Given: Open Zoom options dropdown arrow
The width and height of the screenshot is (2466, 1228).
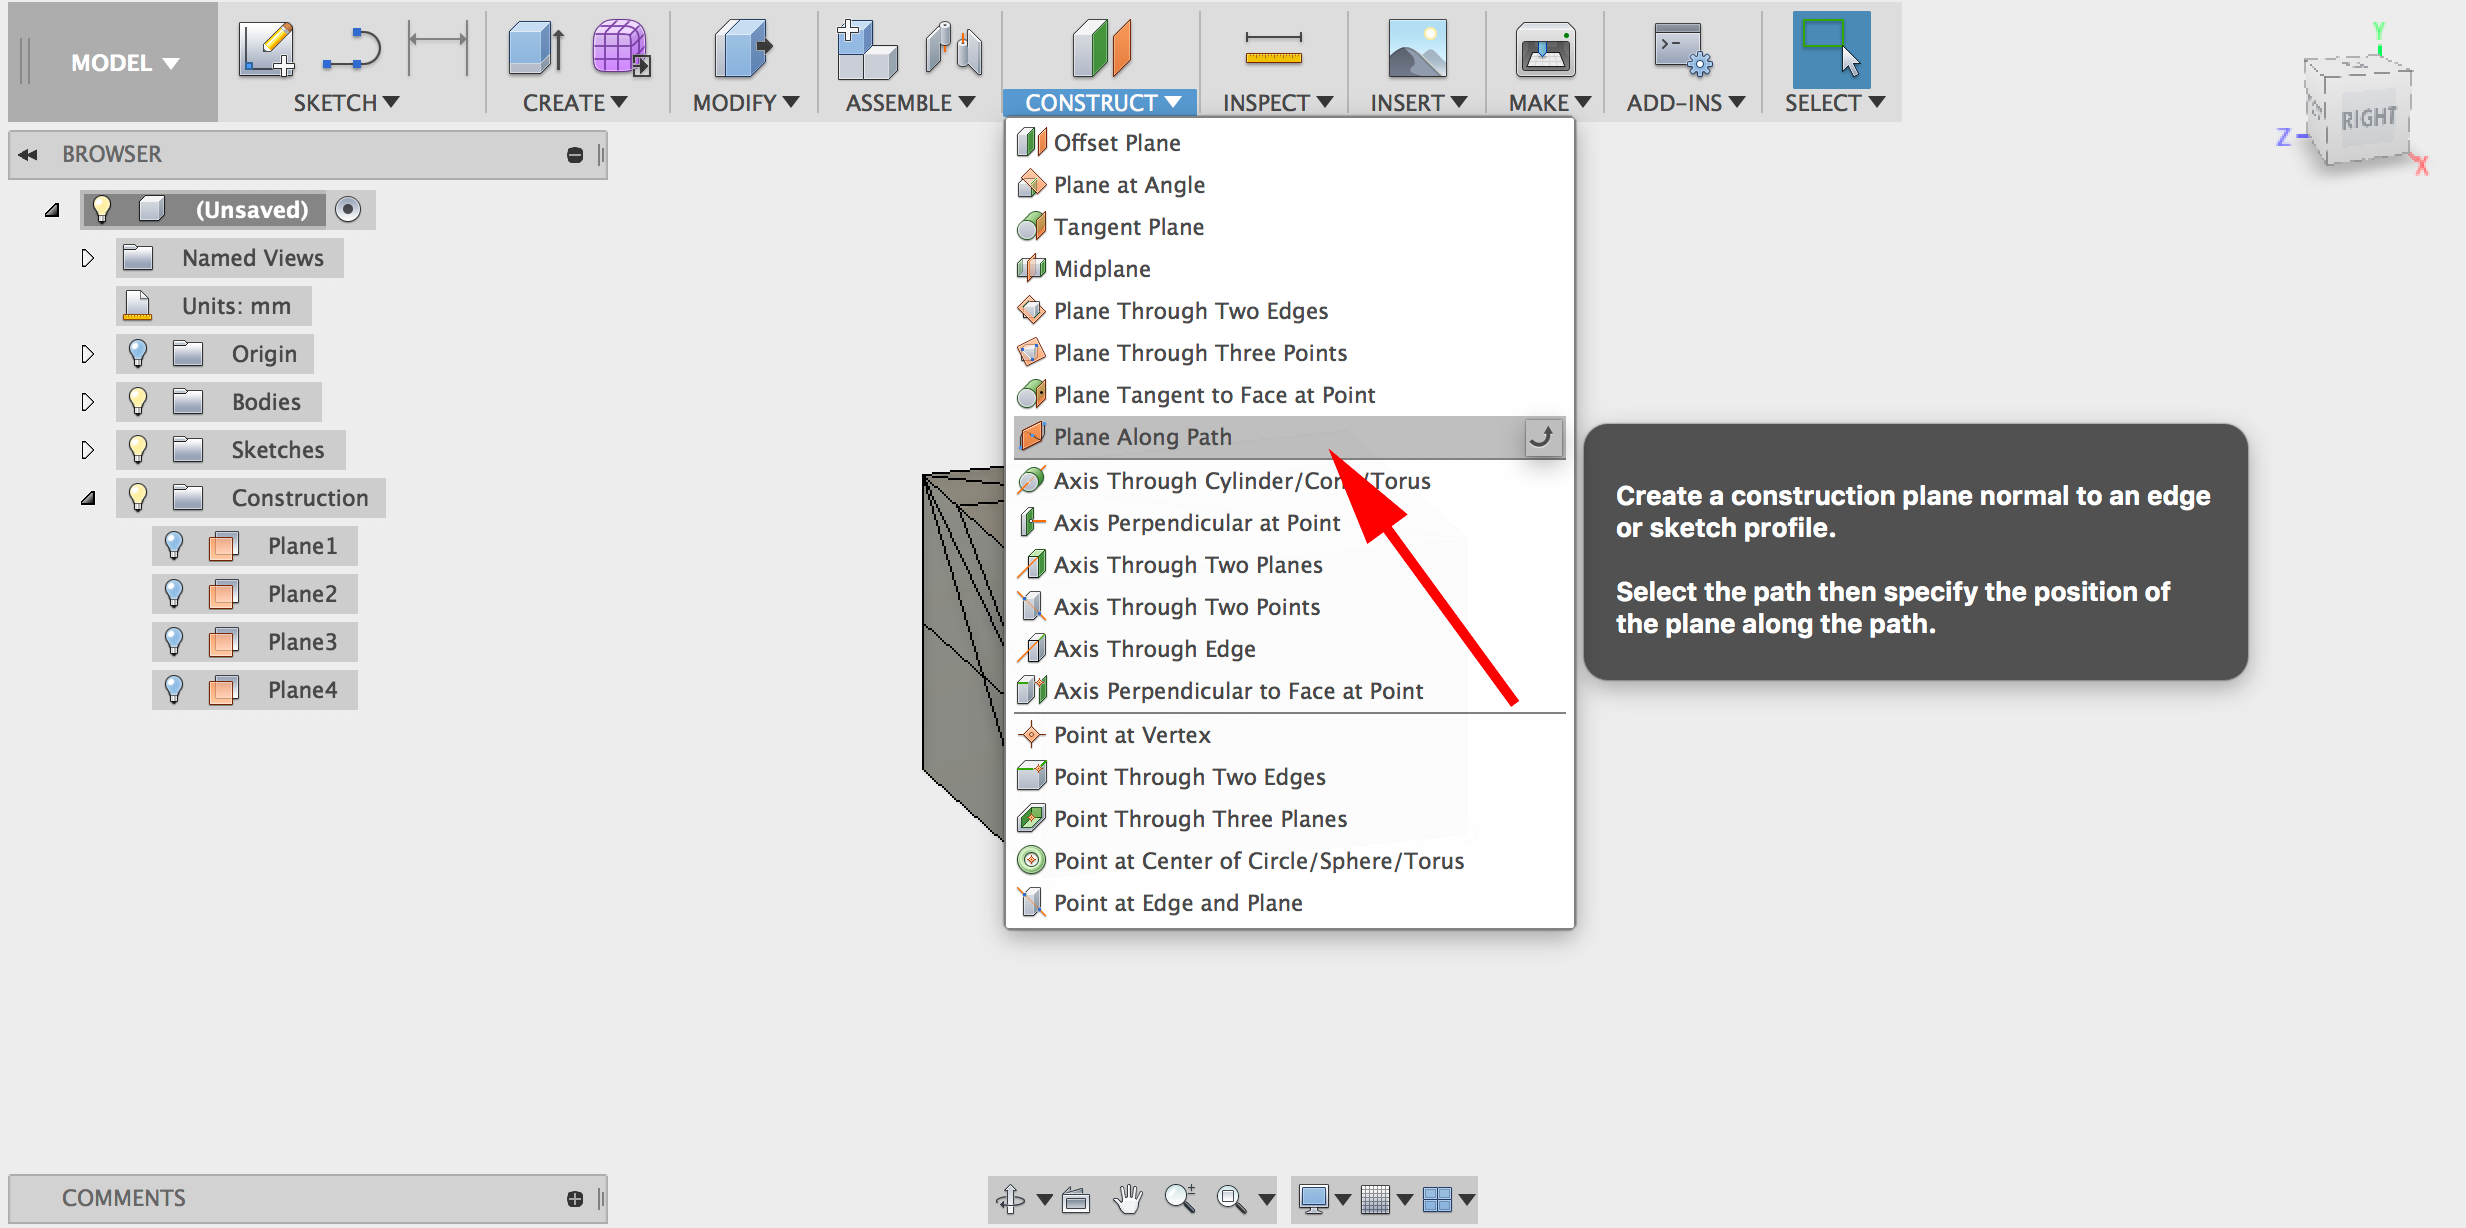Looking at the screenshot, I should pyautogui.click(x=1266, y=1199).
